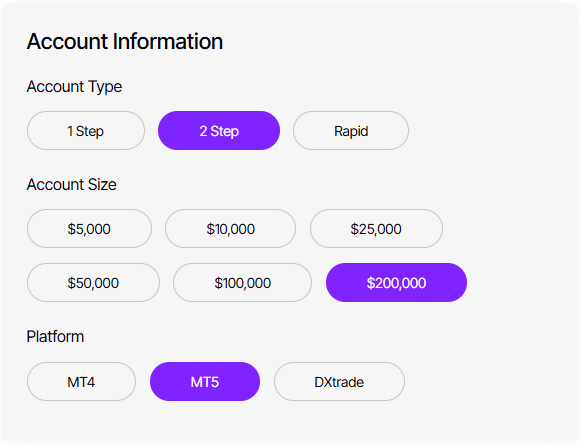Switch platform to DXtrade
The height and width of the screenshot is (445, 582).
(x=339, y=382)
